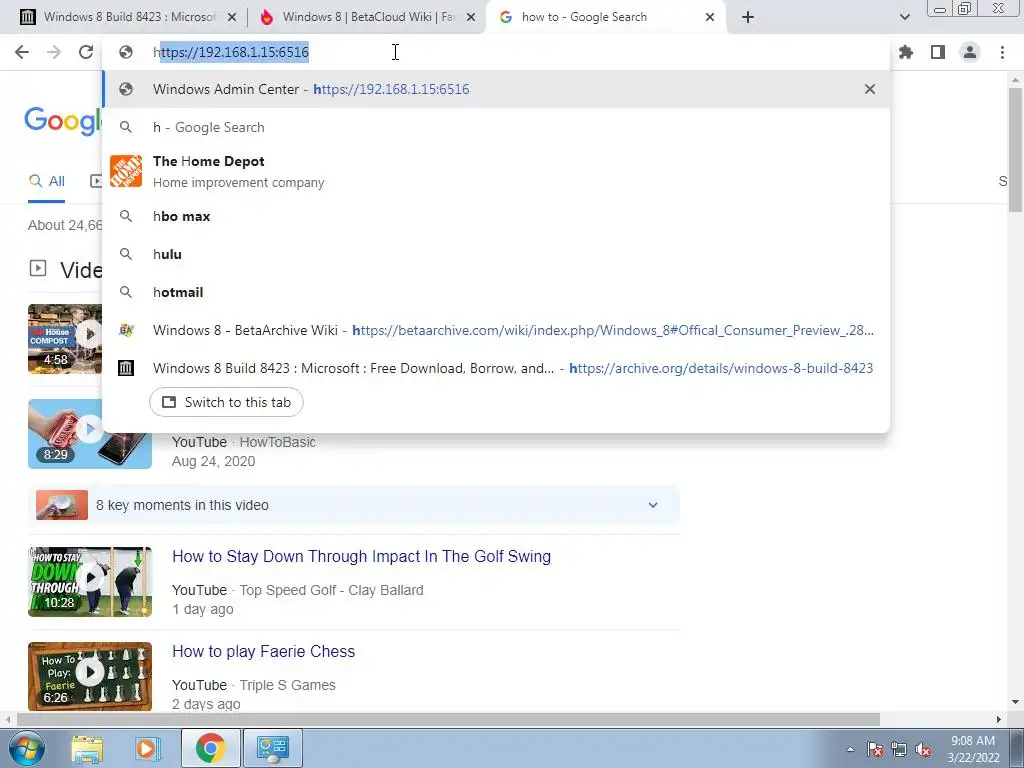Open the Extensions puzzle icon
This screenshot has width=1024, height=768.
[x=906, y=52]
